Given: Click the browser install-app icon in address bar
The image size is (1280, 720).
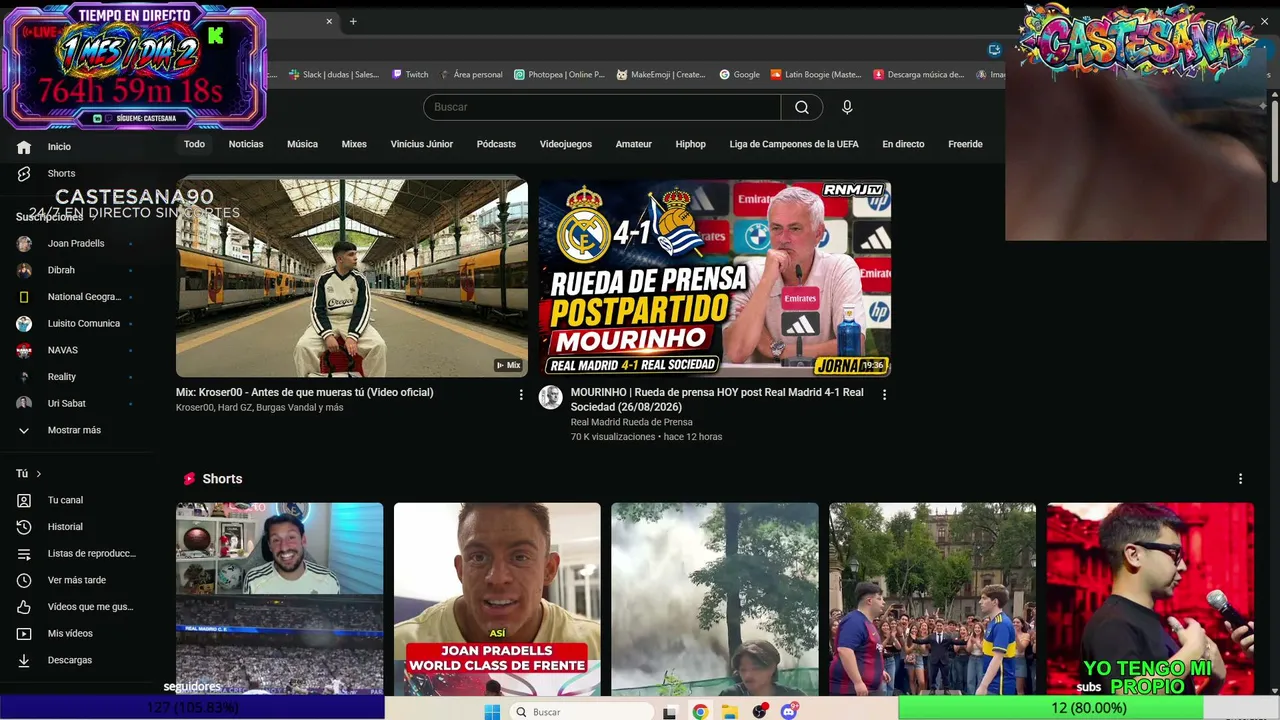Looking at the screenshot, I should (994, 50).
